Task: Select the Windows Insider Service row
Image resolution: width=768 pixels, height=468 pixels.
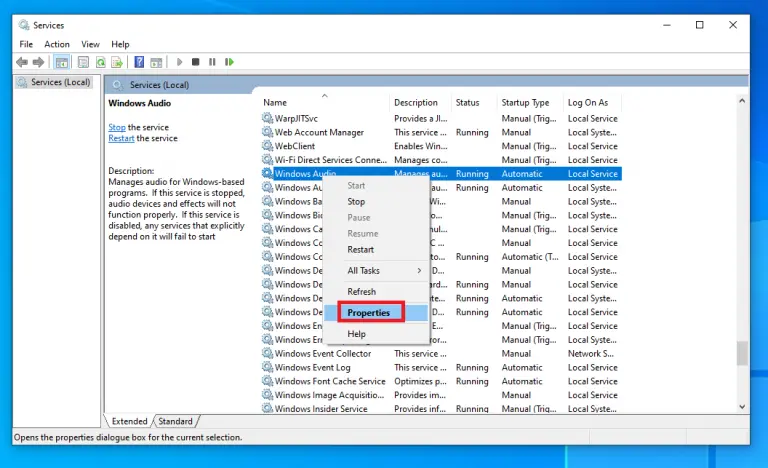Action: coord(441,408)
